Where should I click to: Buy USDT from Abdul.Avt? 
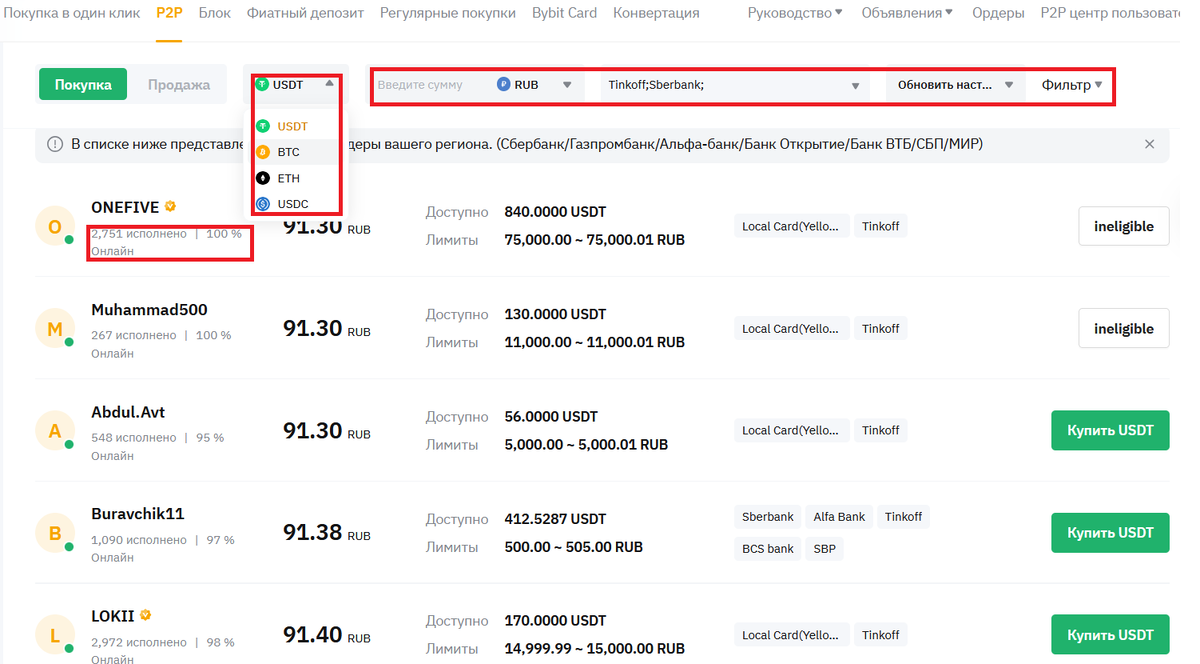1110,430
